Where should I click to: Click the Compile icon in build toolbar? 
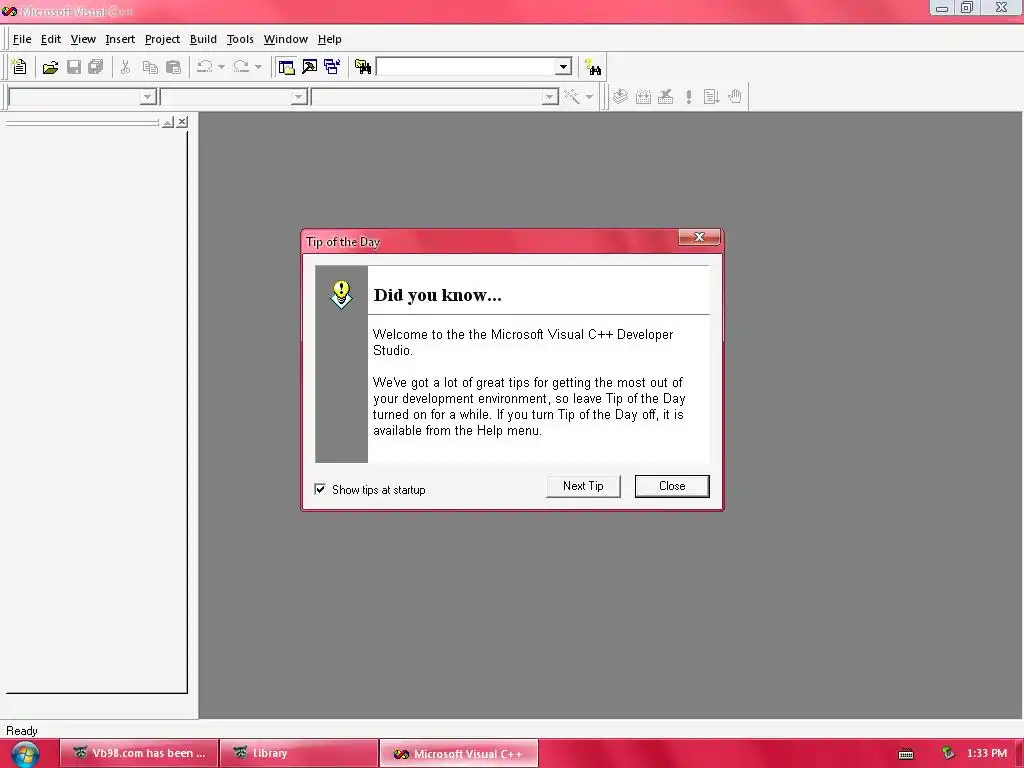pos(620,97)
